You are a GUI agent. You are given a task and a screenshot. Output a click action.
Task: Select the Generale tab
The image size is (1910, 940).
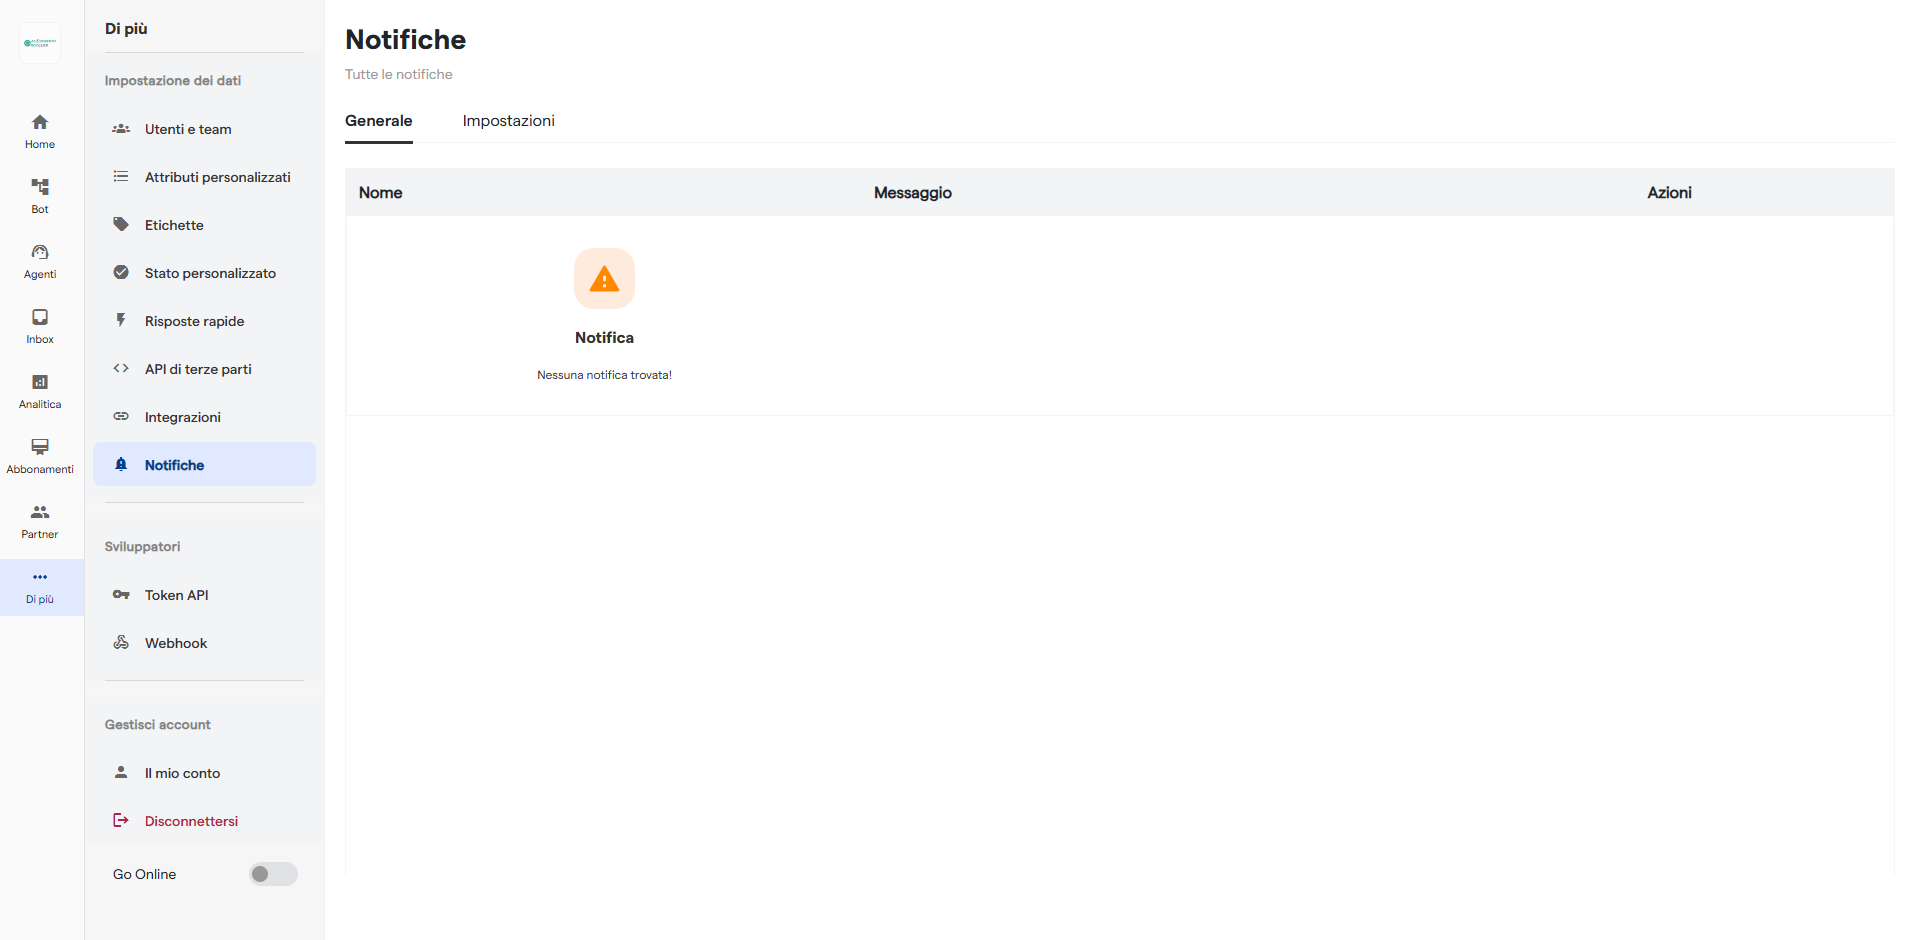[x=378, y=120]
